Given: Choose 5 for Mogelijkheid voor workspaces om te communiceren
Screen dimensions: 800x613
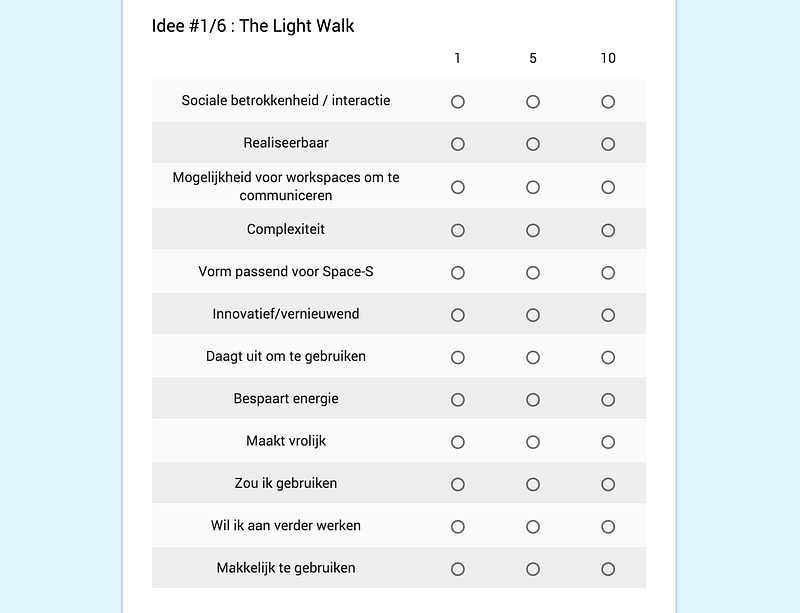Looking at the screenshot, I should click(x=533, y=187).
